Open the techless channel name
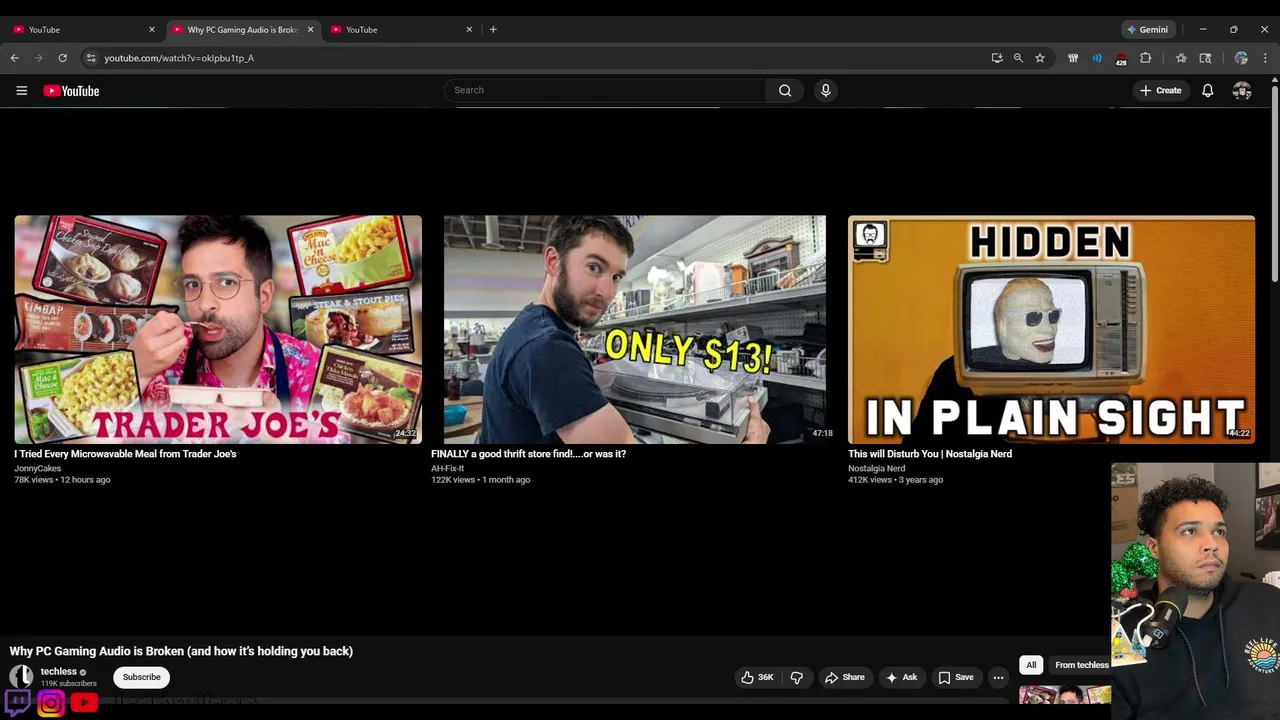Image resolution: width=1280 pixels, height=720 pixels. pyautogui.click(x=59, y=672)
